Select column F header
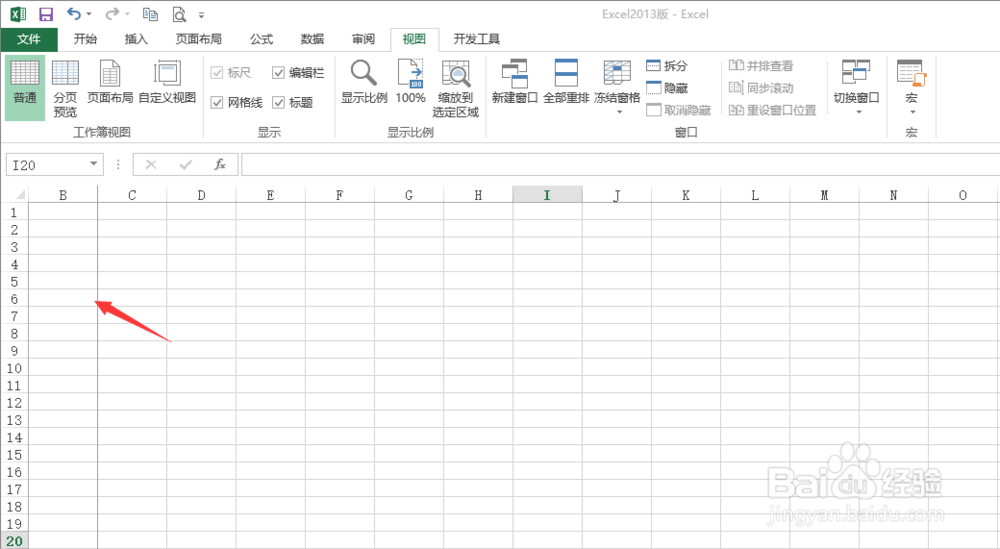 tap(340, 195)
